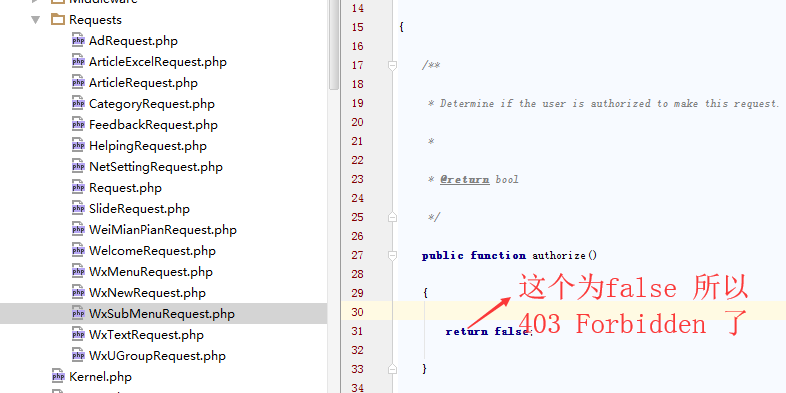786x393 pixels.
Task: Place cursor on return false statement
Action: pyautogui.click(x=487, y=331)
